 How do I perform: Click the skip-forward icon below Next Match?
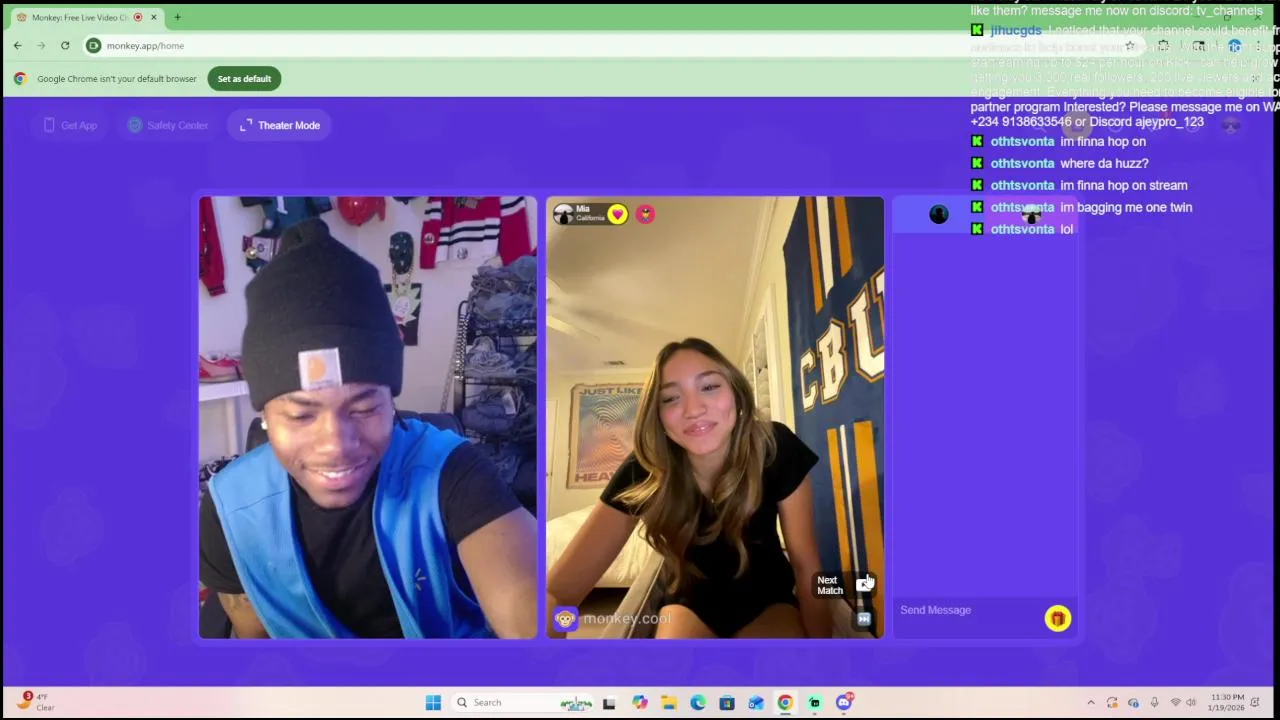tap(864, 619)
